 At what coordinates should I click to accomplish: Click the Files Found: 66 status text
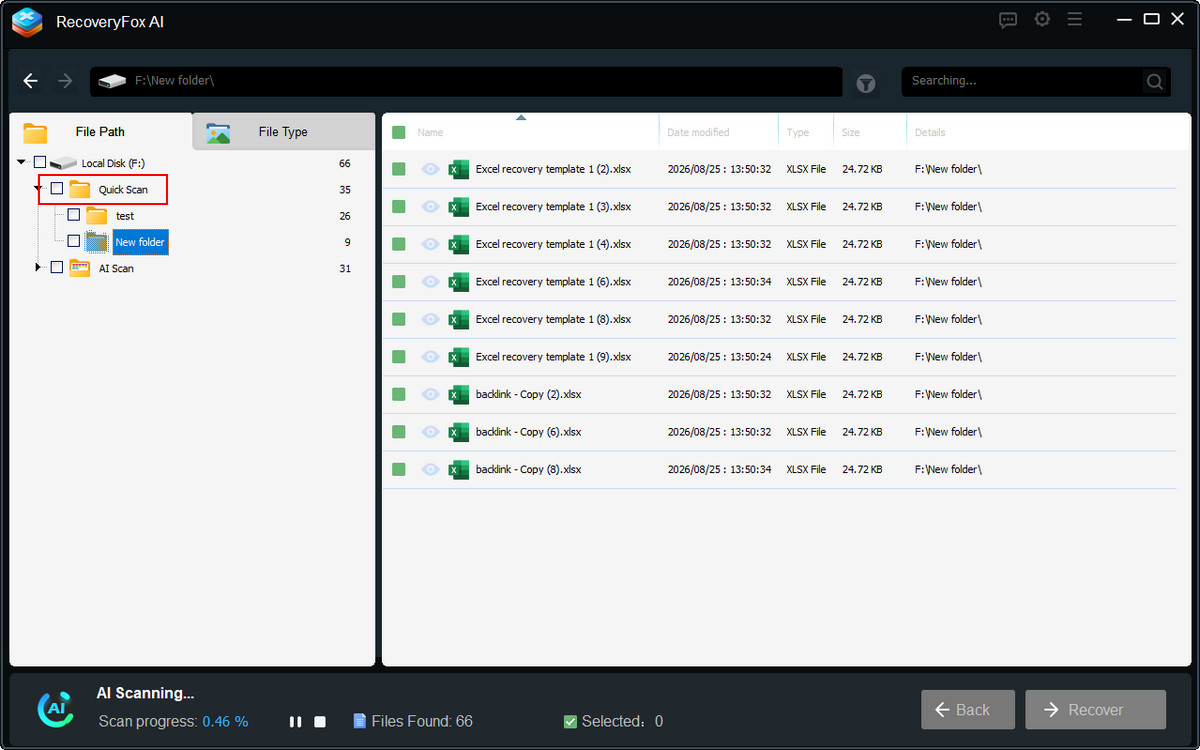click(422, 721)
